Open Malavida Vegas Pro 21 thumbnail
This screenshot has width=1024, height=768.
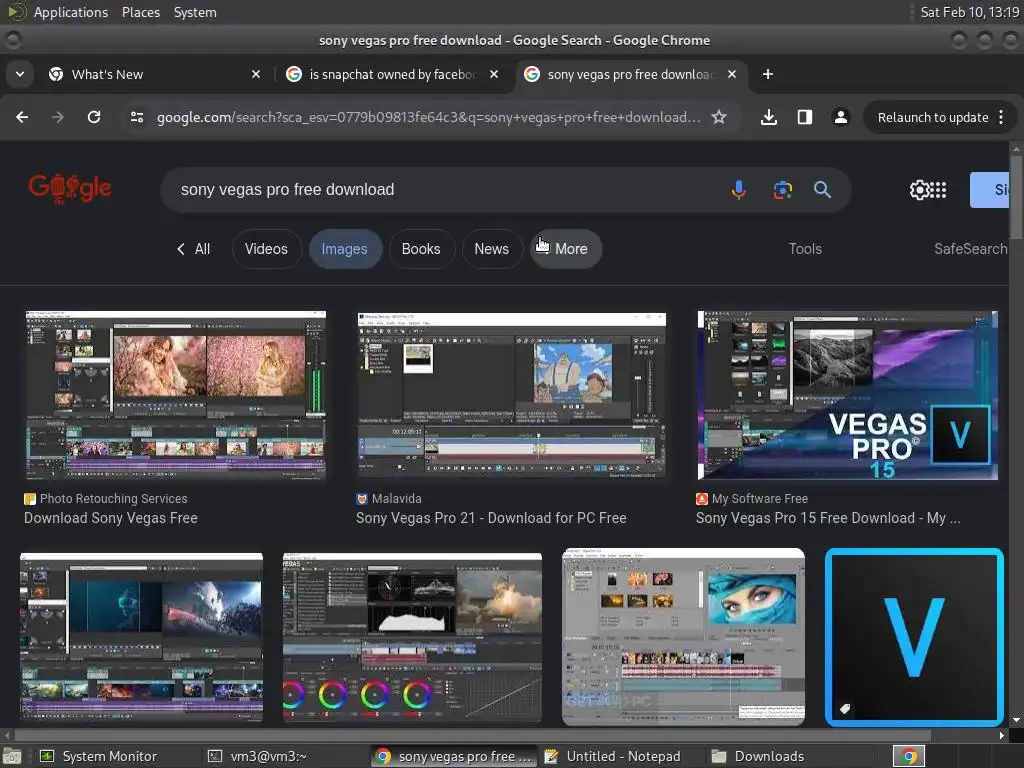pos(512,396)
